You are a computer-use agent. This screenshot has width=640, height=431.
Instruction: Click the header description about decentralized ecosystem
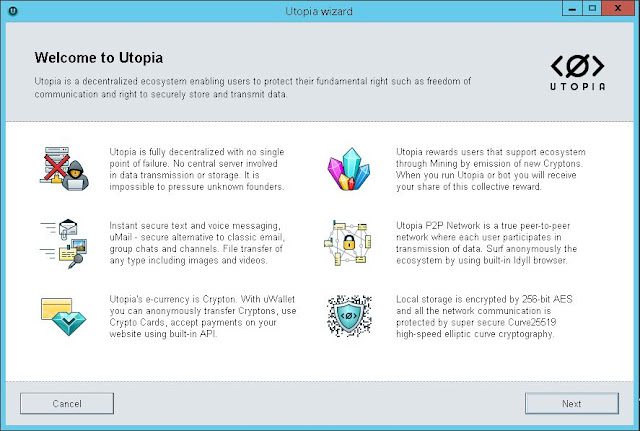[253, 87]
